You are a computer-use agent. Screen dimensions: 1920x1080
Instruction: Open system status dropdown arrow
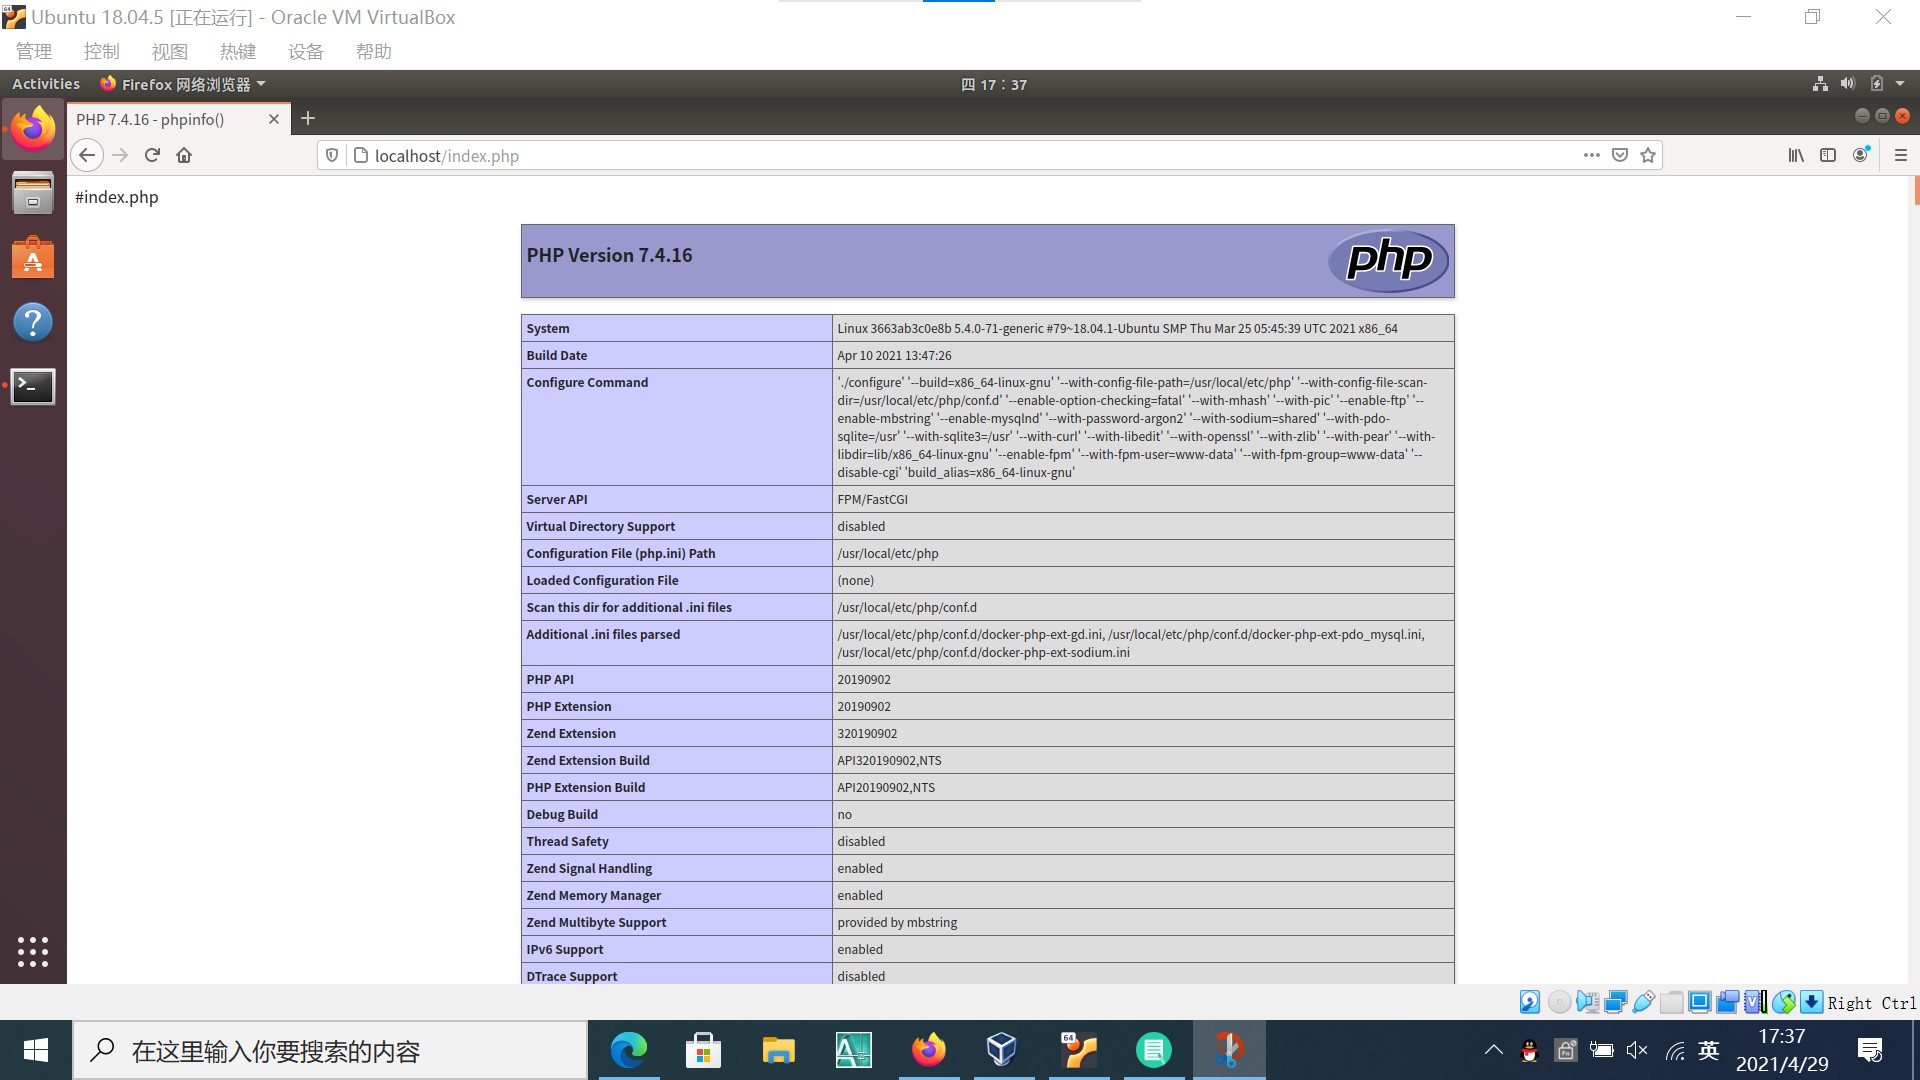[x=1900, y=84]
